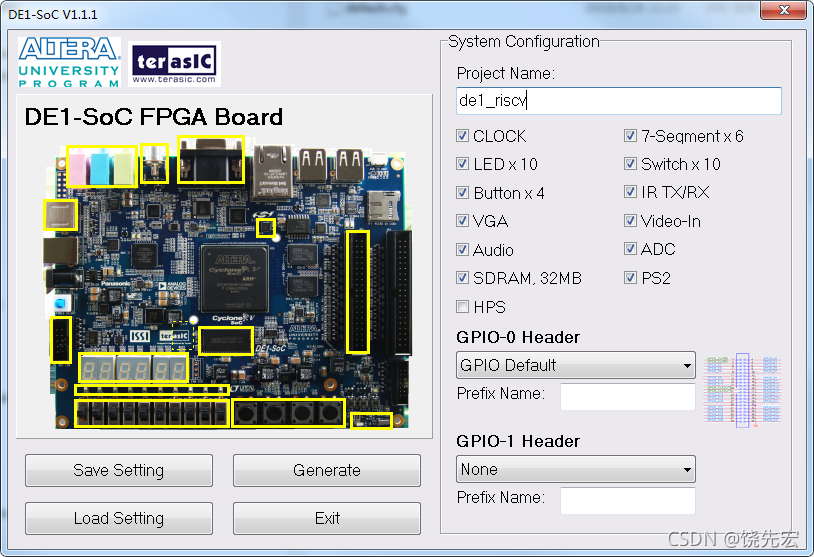The width and height of the screenshot is (814, 557).
Task: Click the Exit button
Action: (x=327, y=518)
